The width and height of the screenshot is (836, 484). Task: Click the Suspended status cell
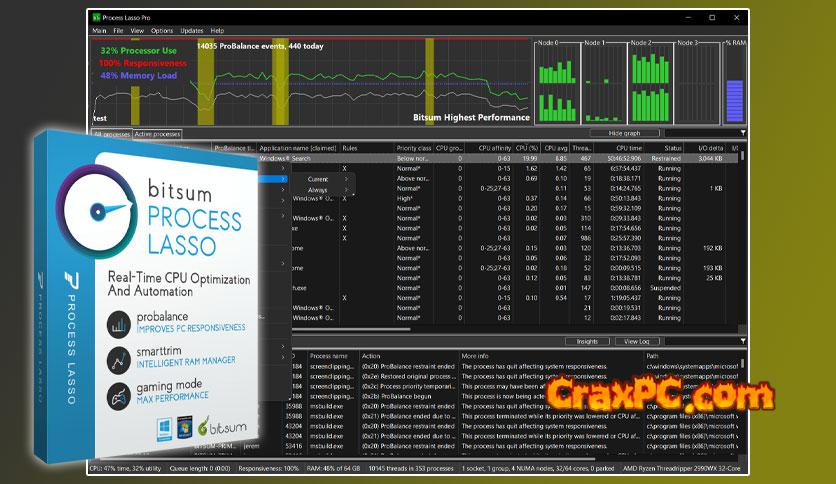click(665, 288)
